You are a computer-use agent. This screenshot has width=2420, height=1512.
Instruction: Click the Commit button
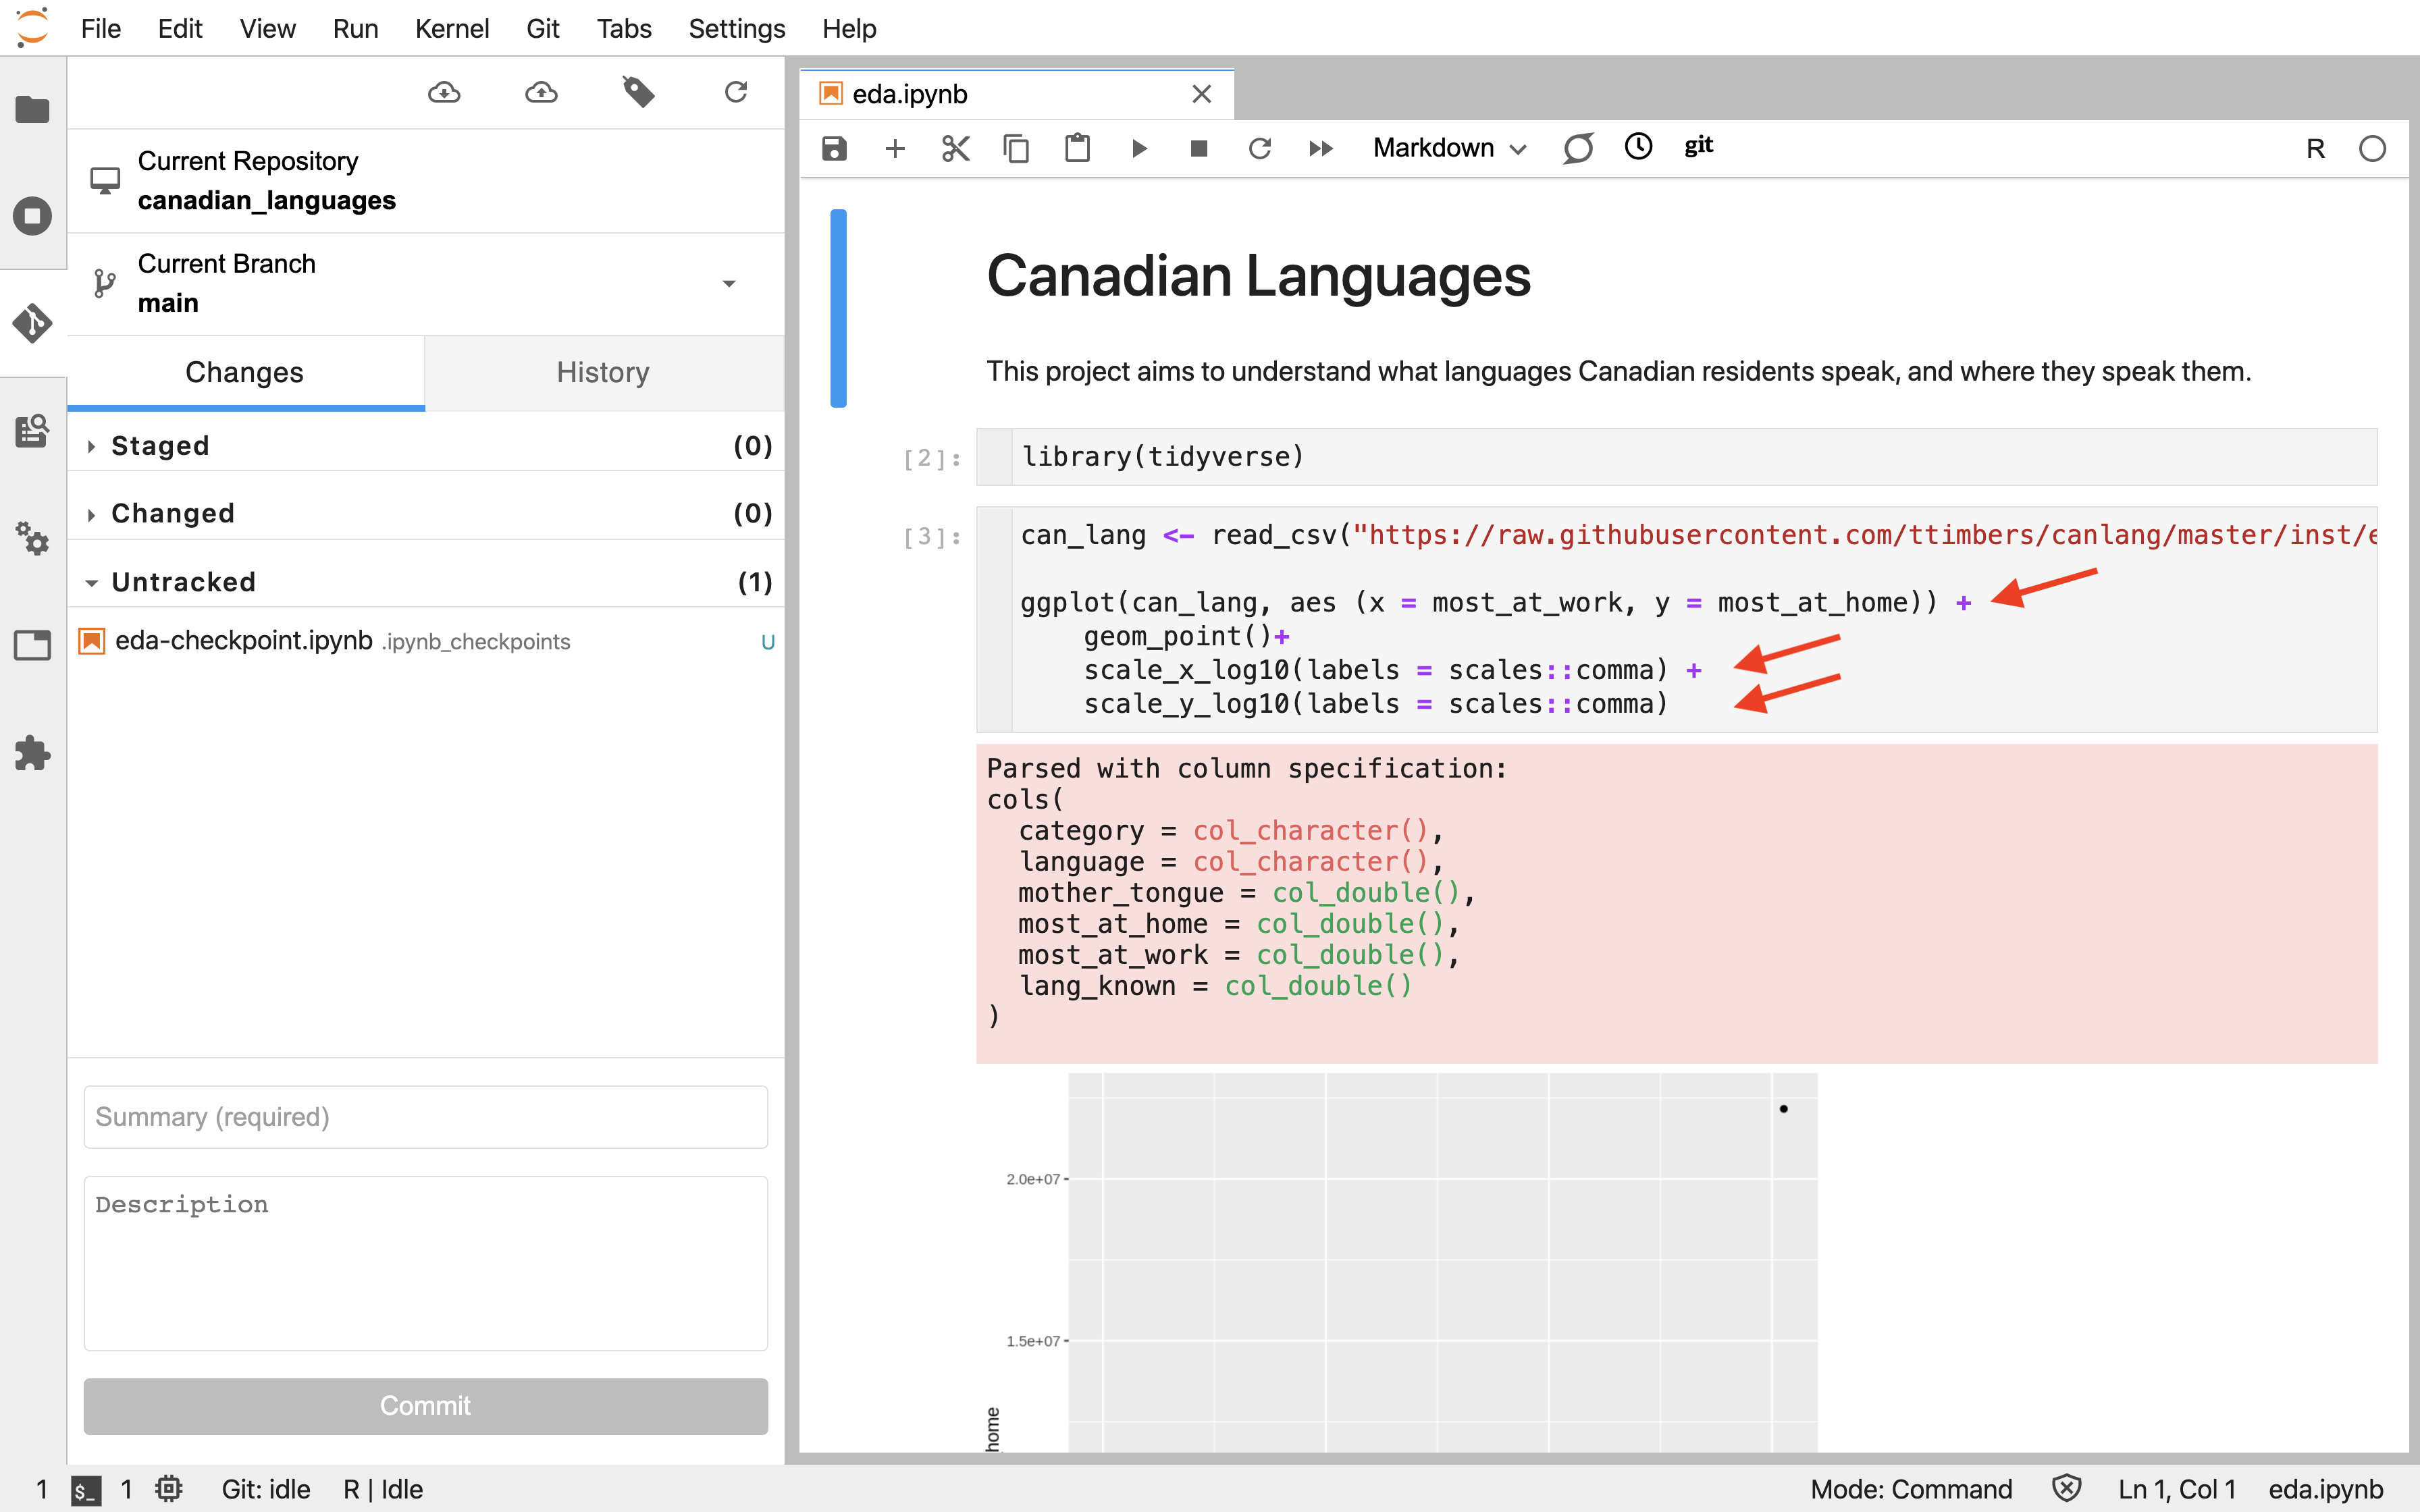[426, 1406]
